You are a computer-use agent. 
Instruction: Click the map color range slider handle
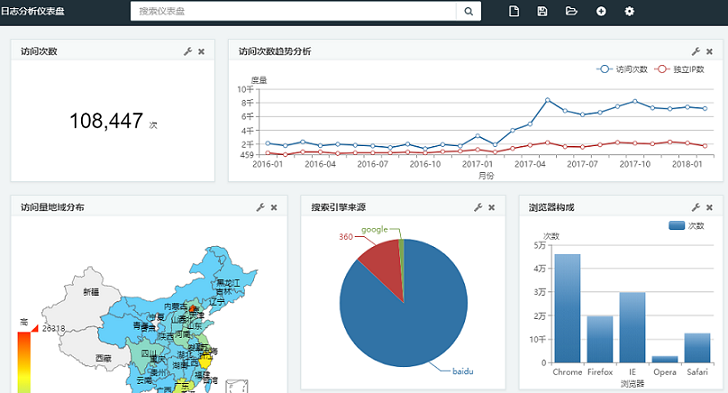tap(35, 328)
